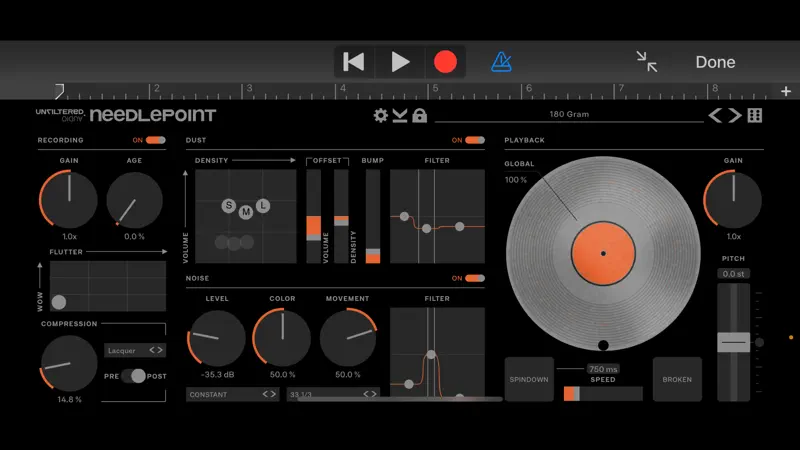Click the Pitch fader handle
The width and height of the screenshot is (800, 450).
(x=734, y=342)
